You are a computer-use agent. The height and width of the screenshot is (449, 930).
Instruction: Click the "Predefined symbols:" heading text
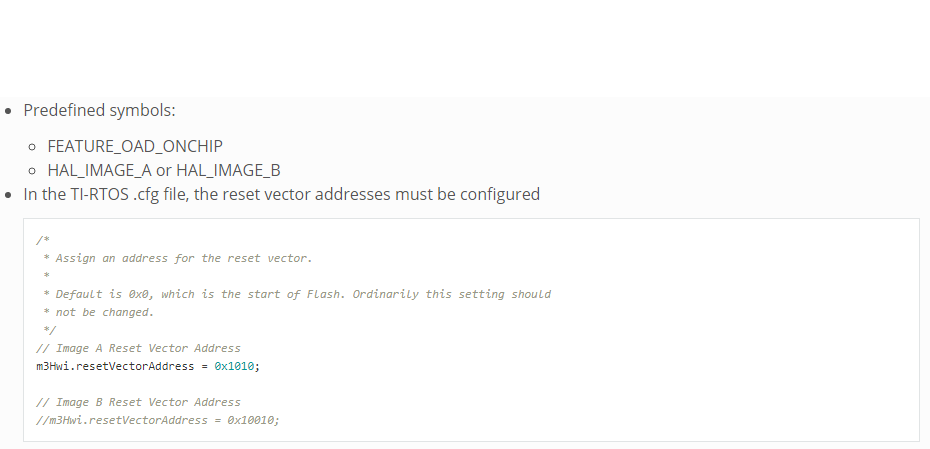point(99,110)
